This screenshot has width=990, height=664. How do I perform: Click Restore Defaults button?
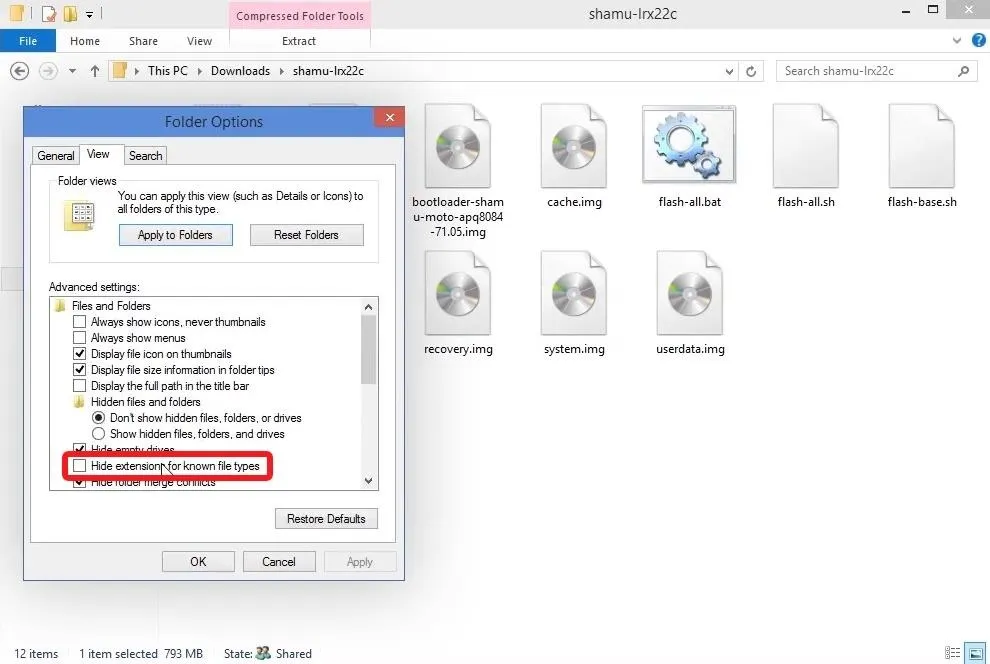click(x=326, y=519)
